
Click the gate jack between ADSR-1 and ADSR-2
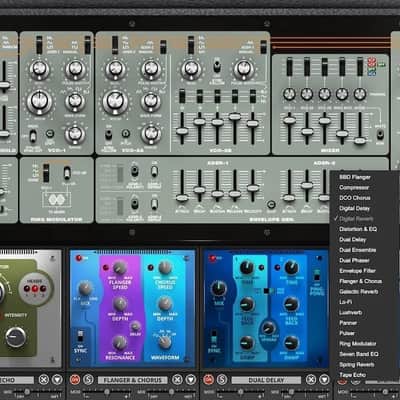[271, 204]
